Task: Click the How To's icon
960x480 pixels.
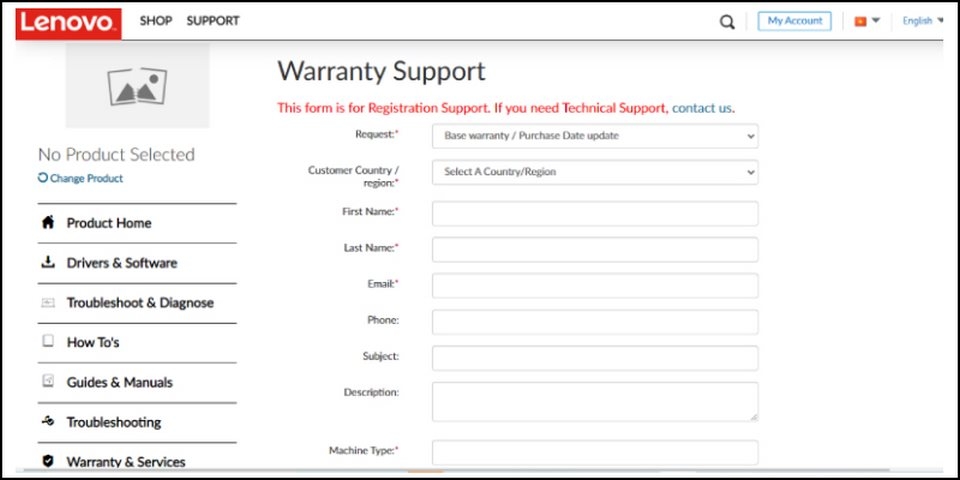Action: tap(48, 341)
